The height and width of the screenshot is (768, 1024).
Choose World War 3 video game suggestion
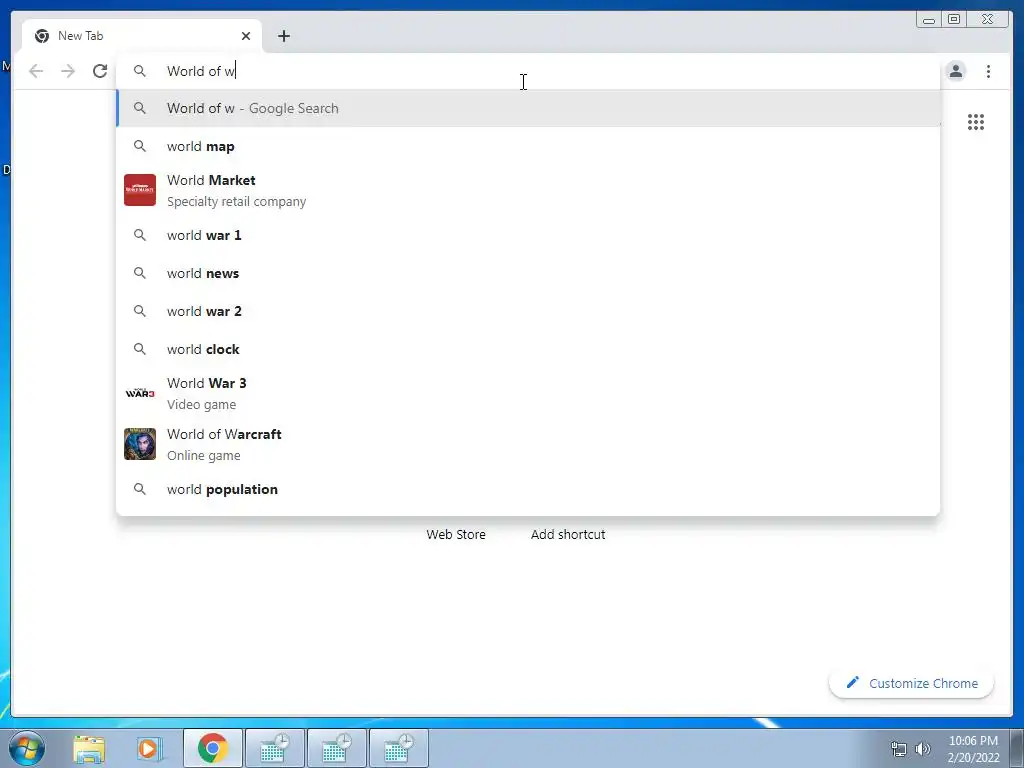click(528, 393)
